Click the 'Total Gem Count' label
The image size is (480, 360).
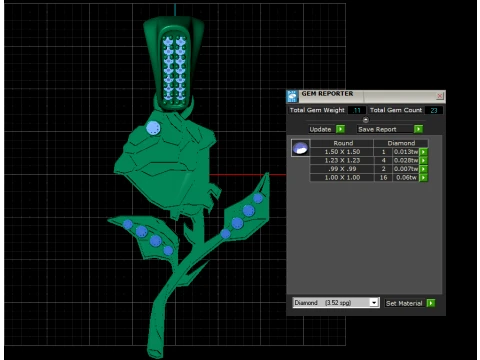point(396,110)
